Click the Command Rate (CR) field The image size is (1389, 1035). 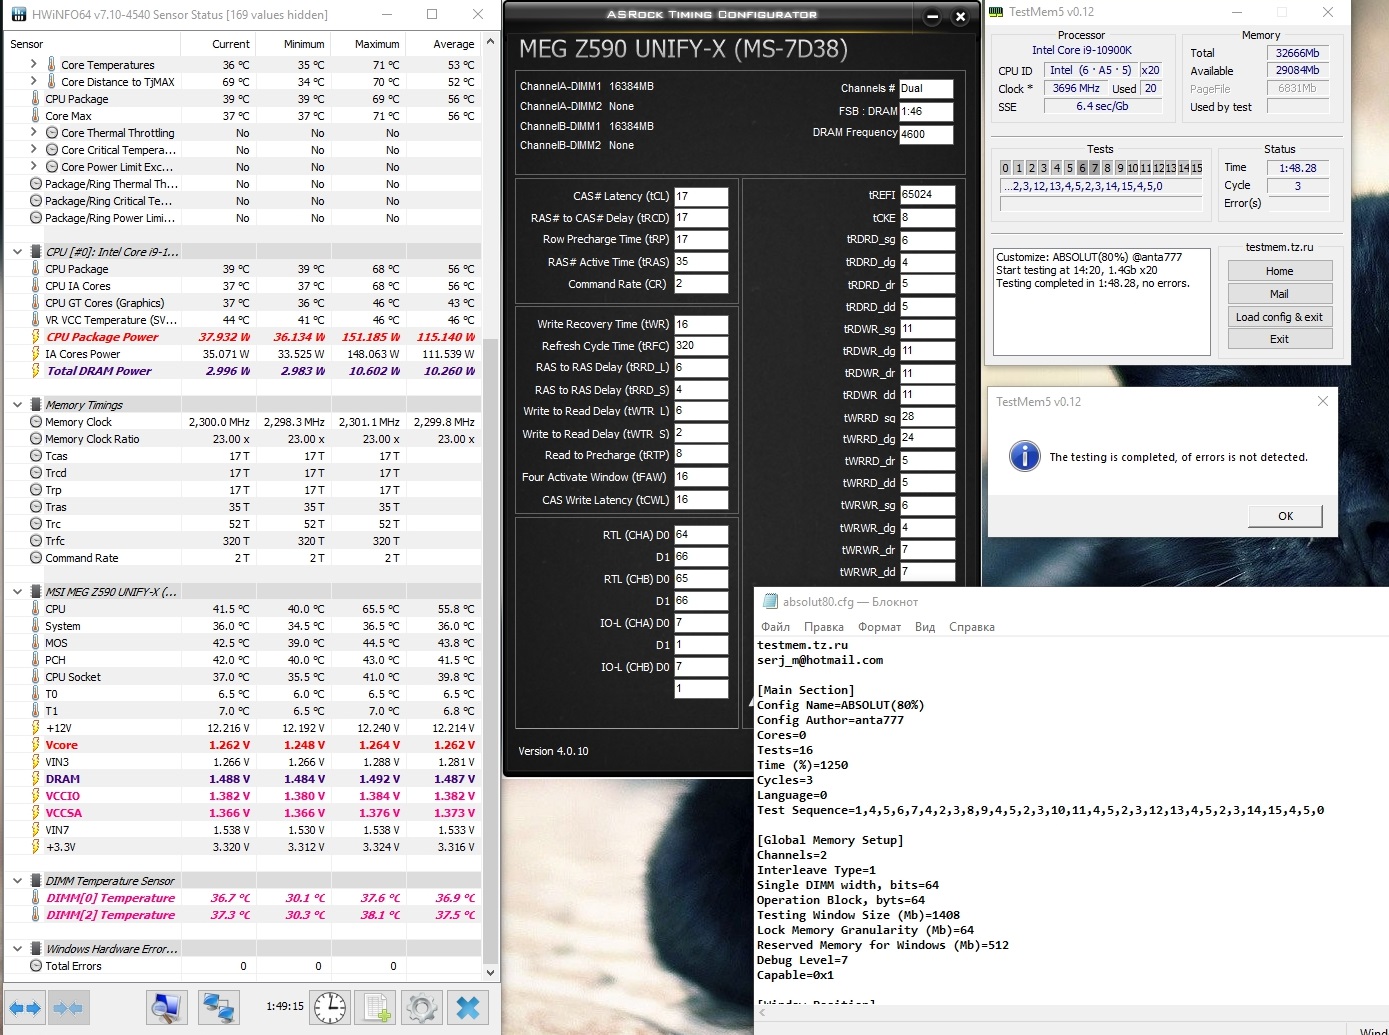point(701,284)
